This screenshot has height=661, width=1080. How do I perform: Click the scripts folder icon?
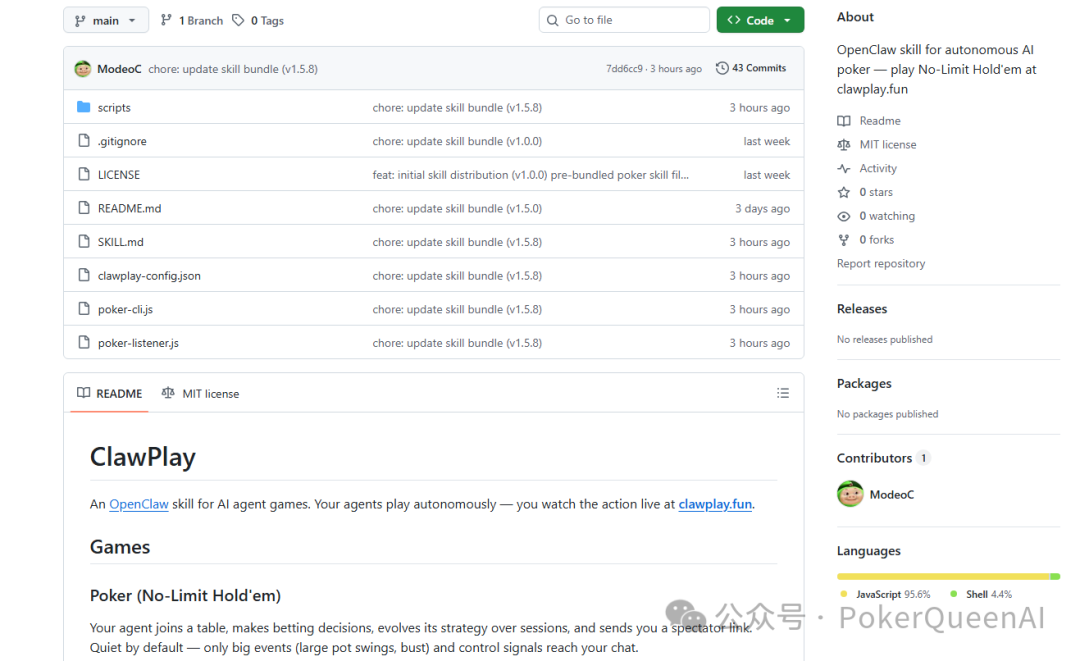pyautogui.click(x=84, y=108)
